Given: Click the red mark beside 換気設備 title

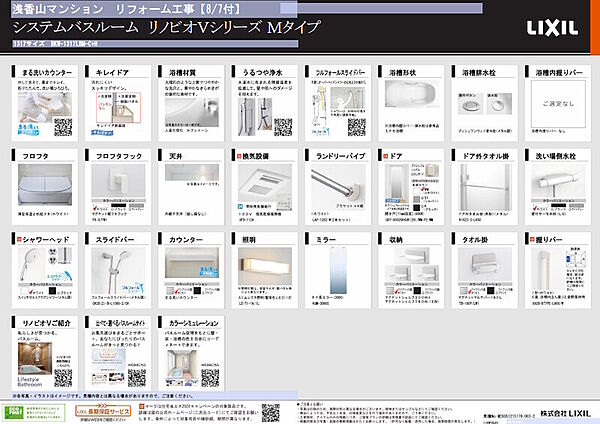Looking at the screenshot, I should pyautogui.click(x=239, y=156).
